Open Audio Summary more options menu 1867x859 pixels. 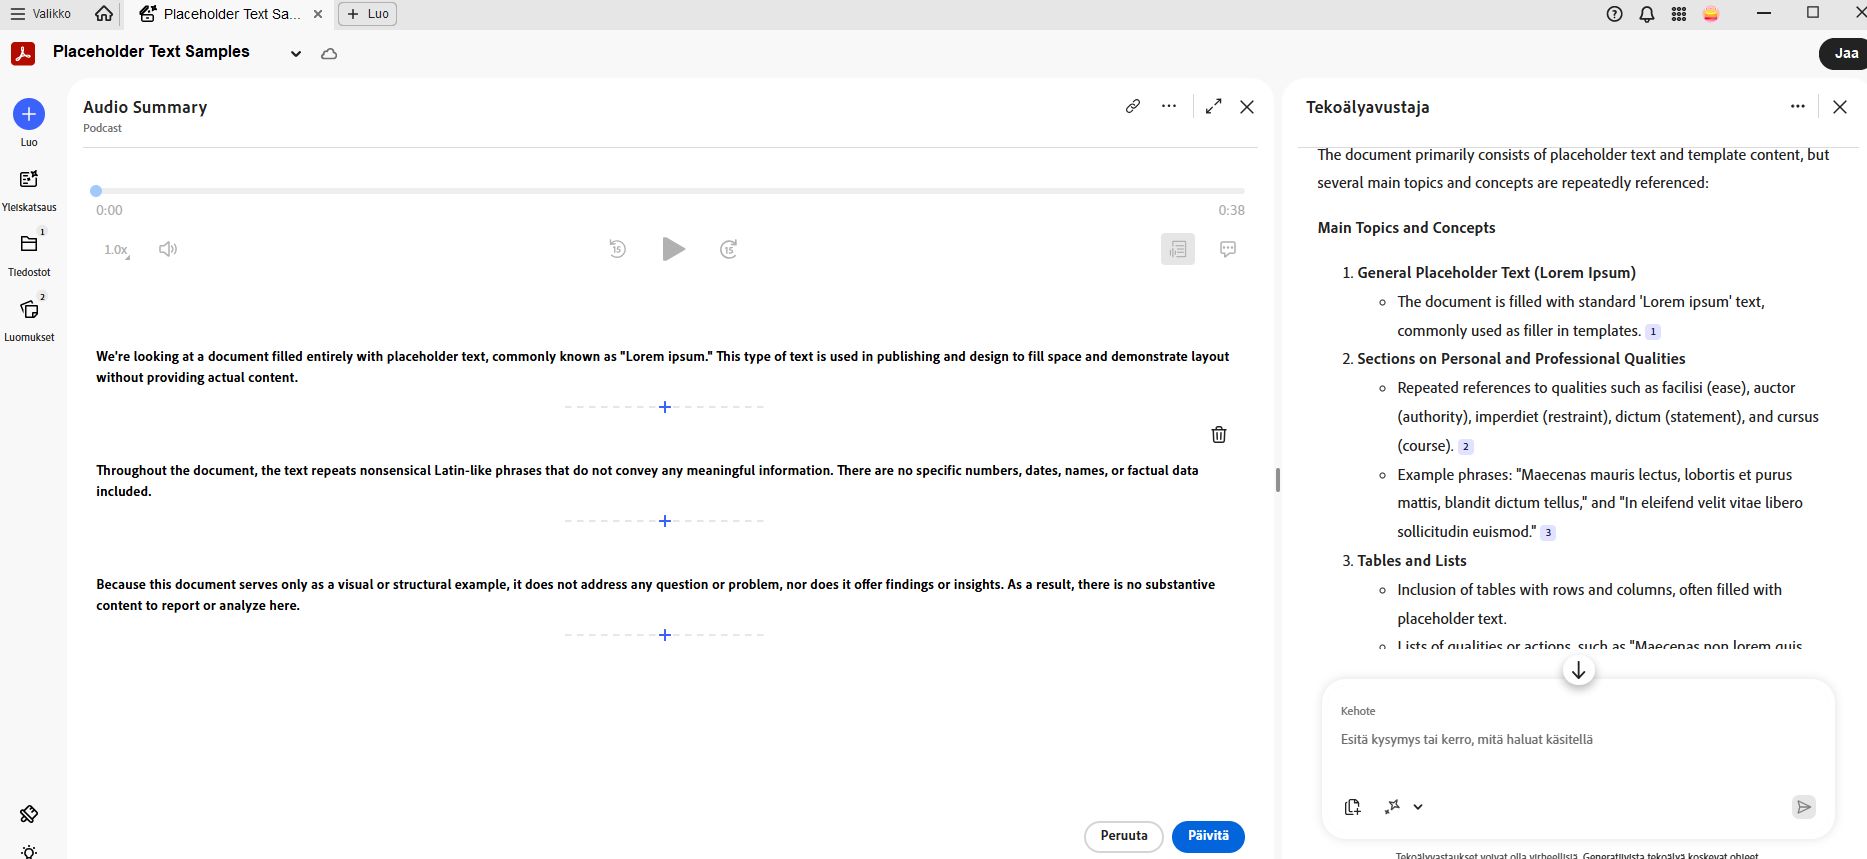[1169, 106]
